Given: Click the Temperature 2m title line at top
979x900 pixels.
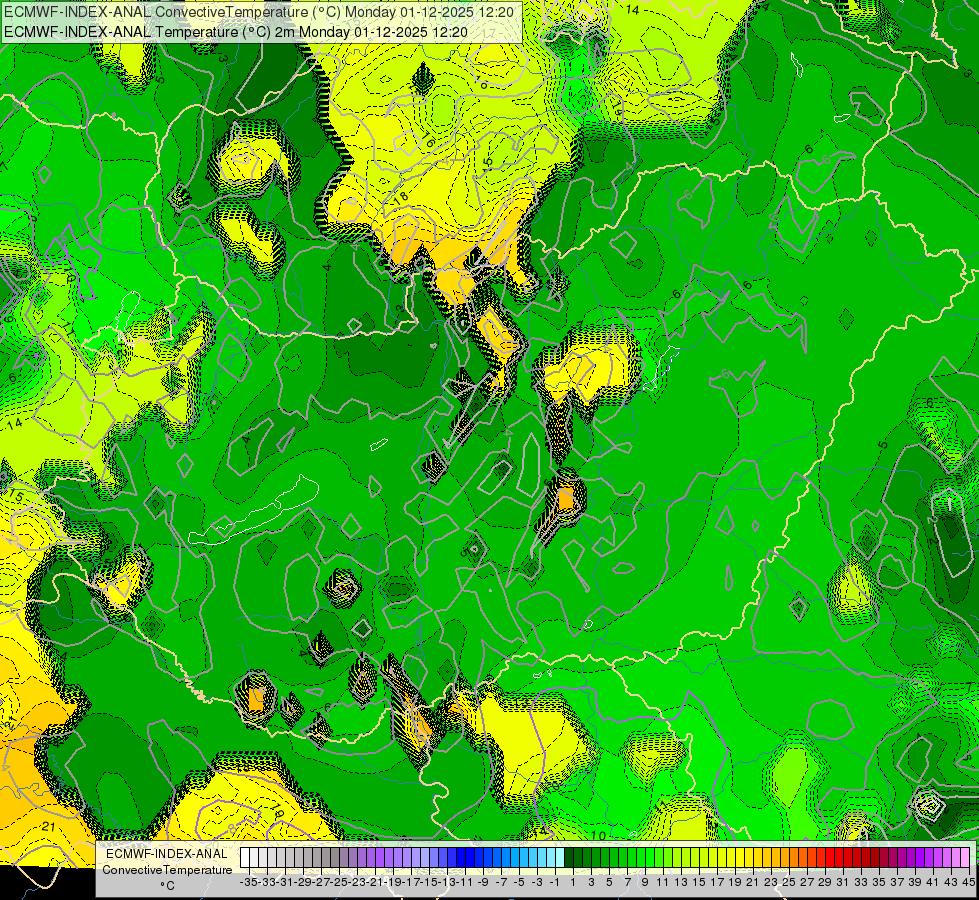Looking at the screenshot, I should [236, 32].
